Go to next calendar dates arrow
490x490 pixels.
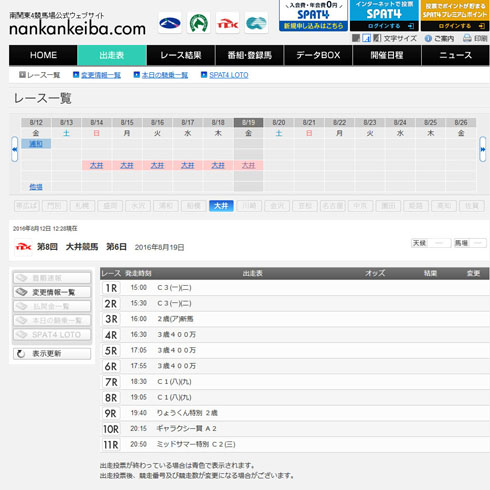pyautogui.click(x=483, y=149)
